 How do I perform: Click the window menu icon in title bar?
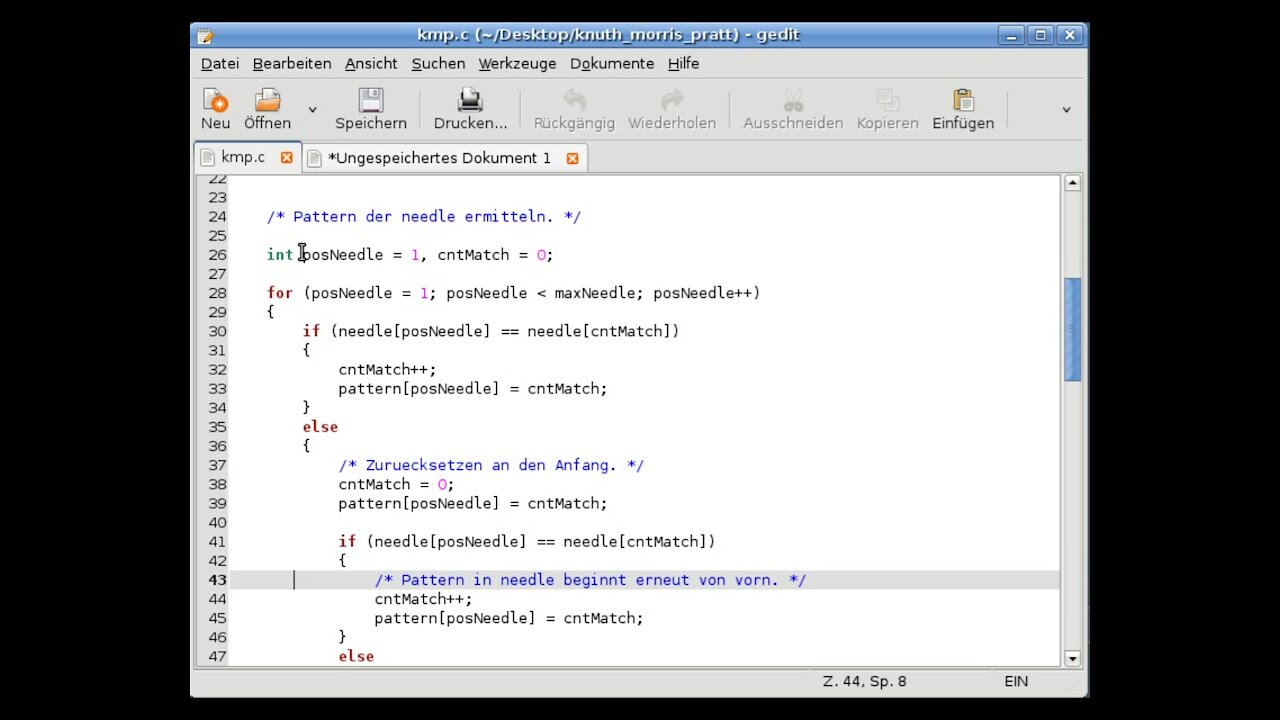(x=205, y=35)
